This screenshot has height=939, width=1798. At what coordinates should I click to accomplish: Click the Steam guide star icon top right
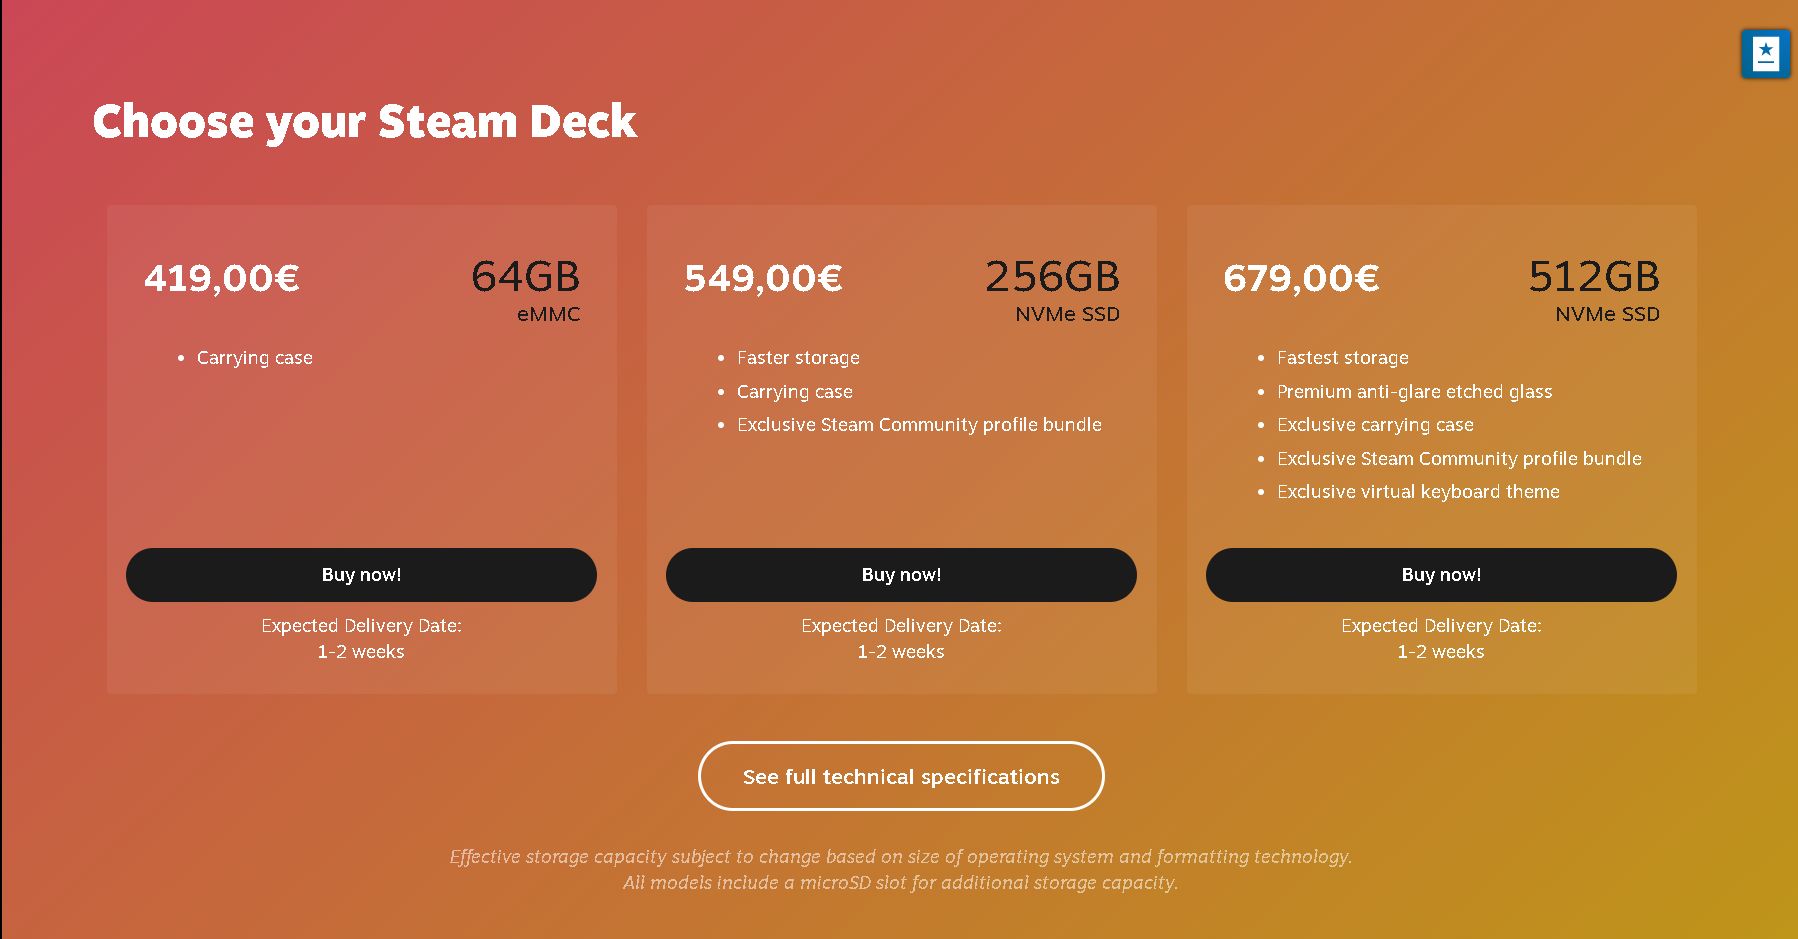[1765, 55]
